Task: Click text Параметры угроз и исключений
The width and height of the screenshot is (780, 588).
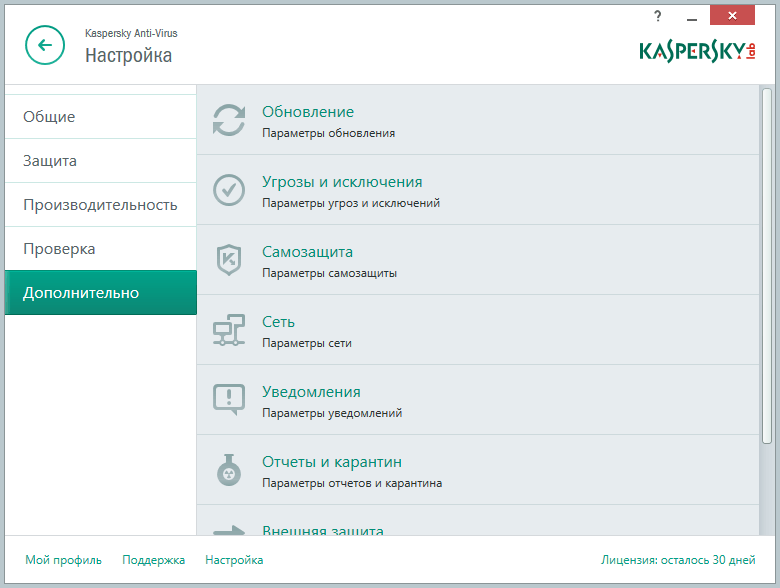Action: (351, 203)
